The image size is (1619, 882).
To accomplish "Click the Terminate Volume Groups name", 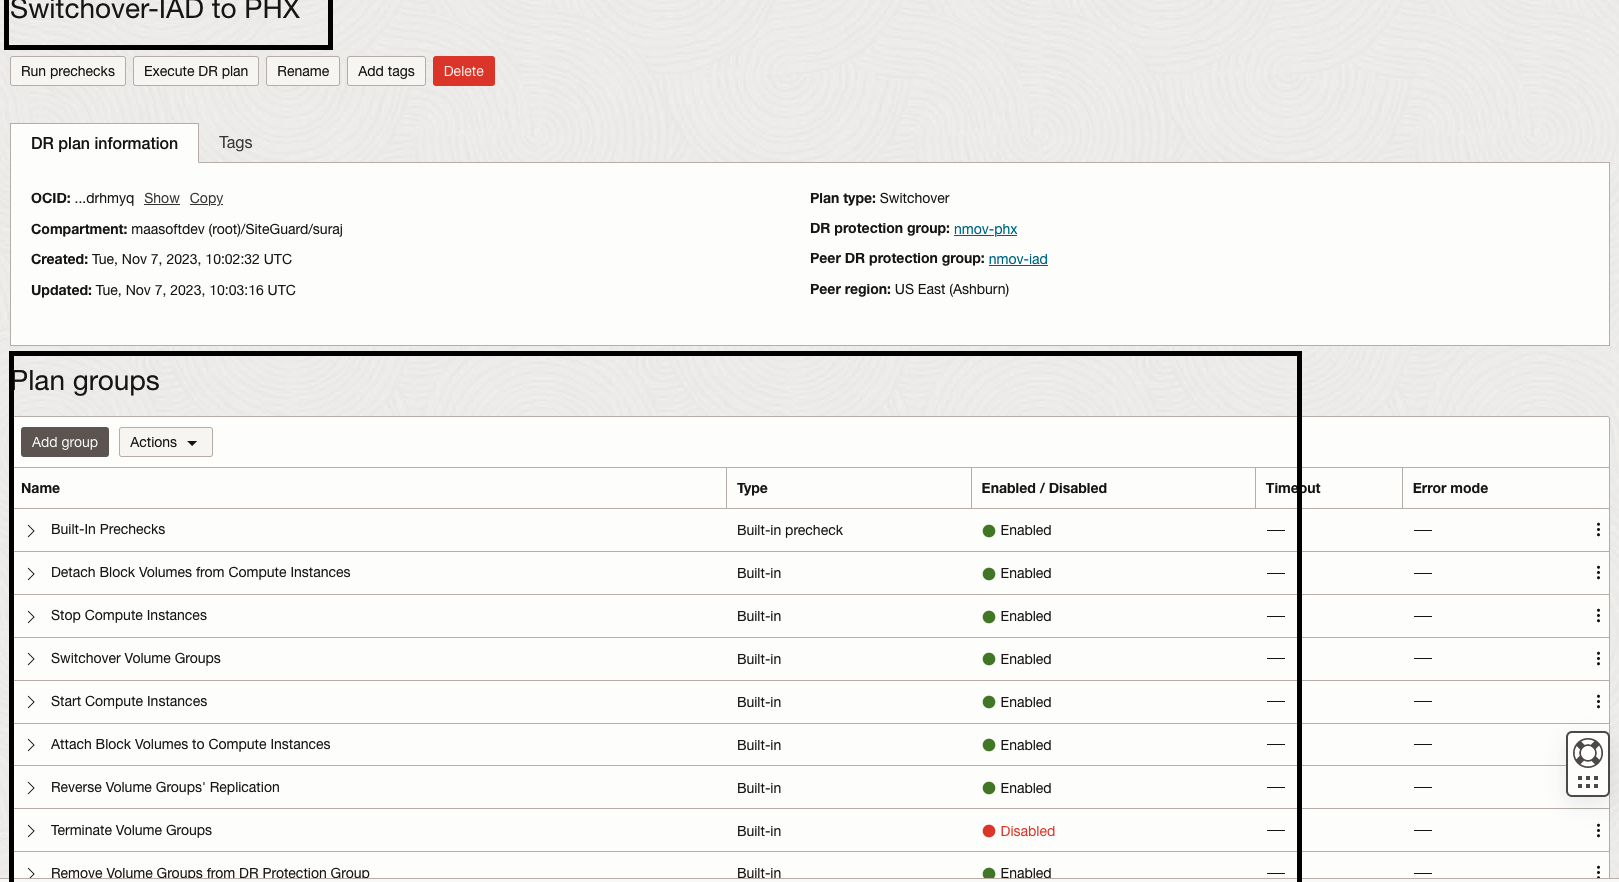I will point(131,831).
